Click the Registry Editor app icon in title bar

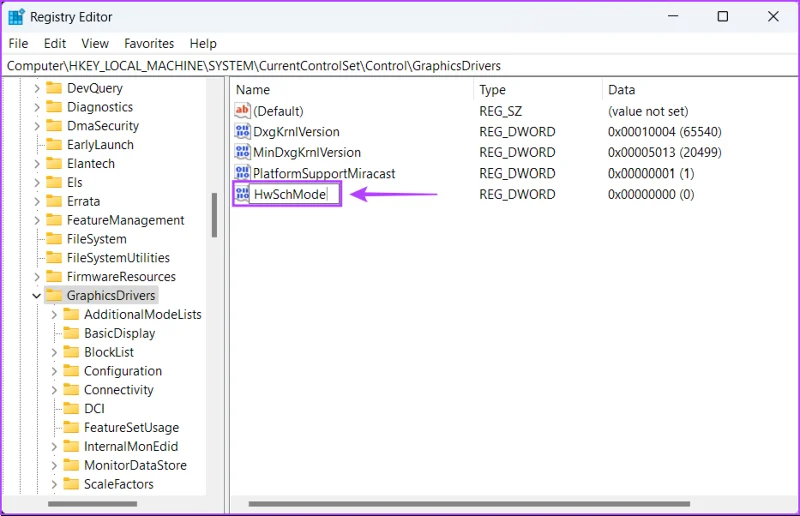(x=16, y=17)
